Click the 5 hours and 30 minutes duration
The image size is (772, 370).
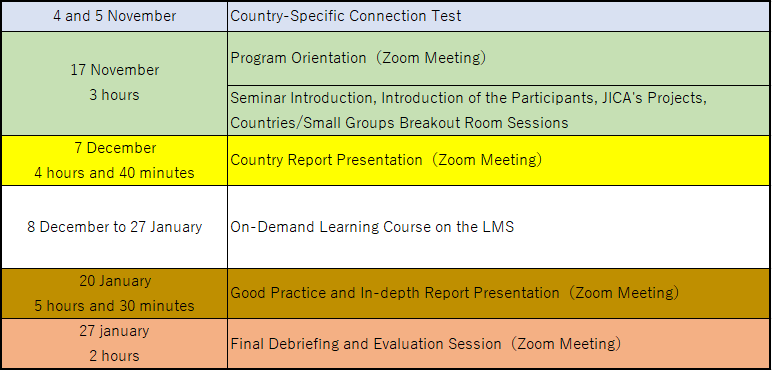(x=114, y=306)
